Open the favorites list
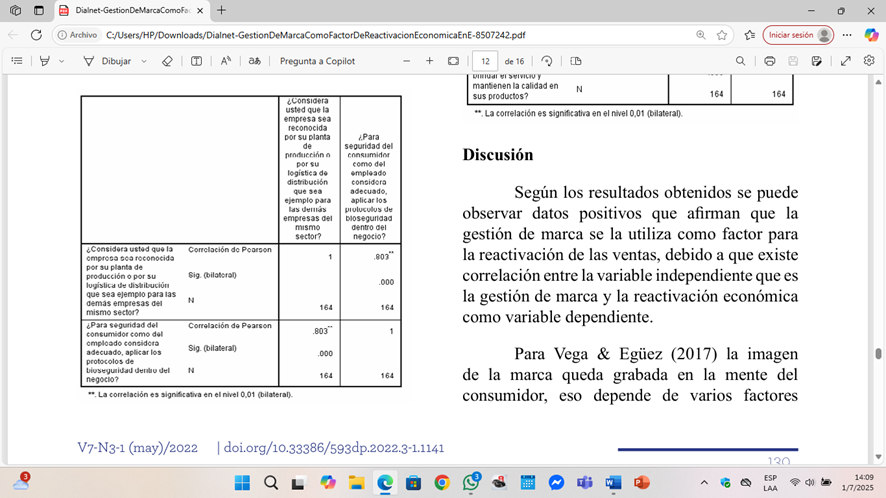The width and height of the screenshot is (886, 498). [750, 35]
